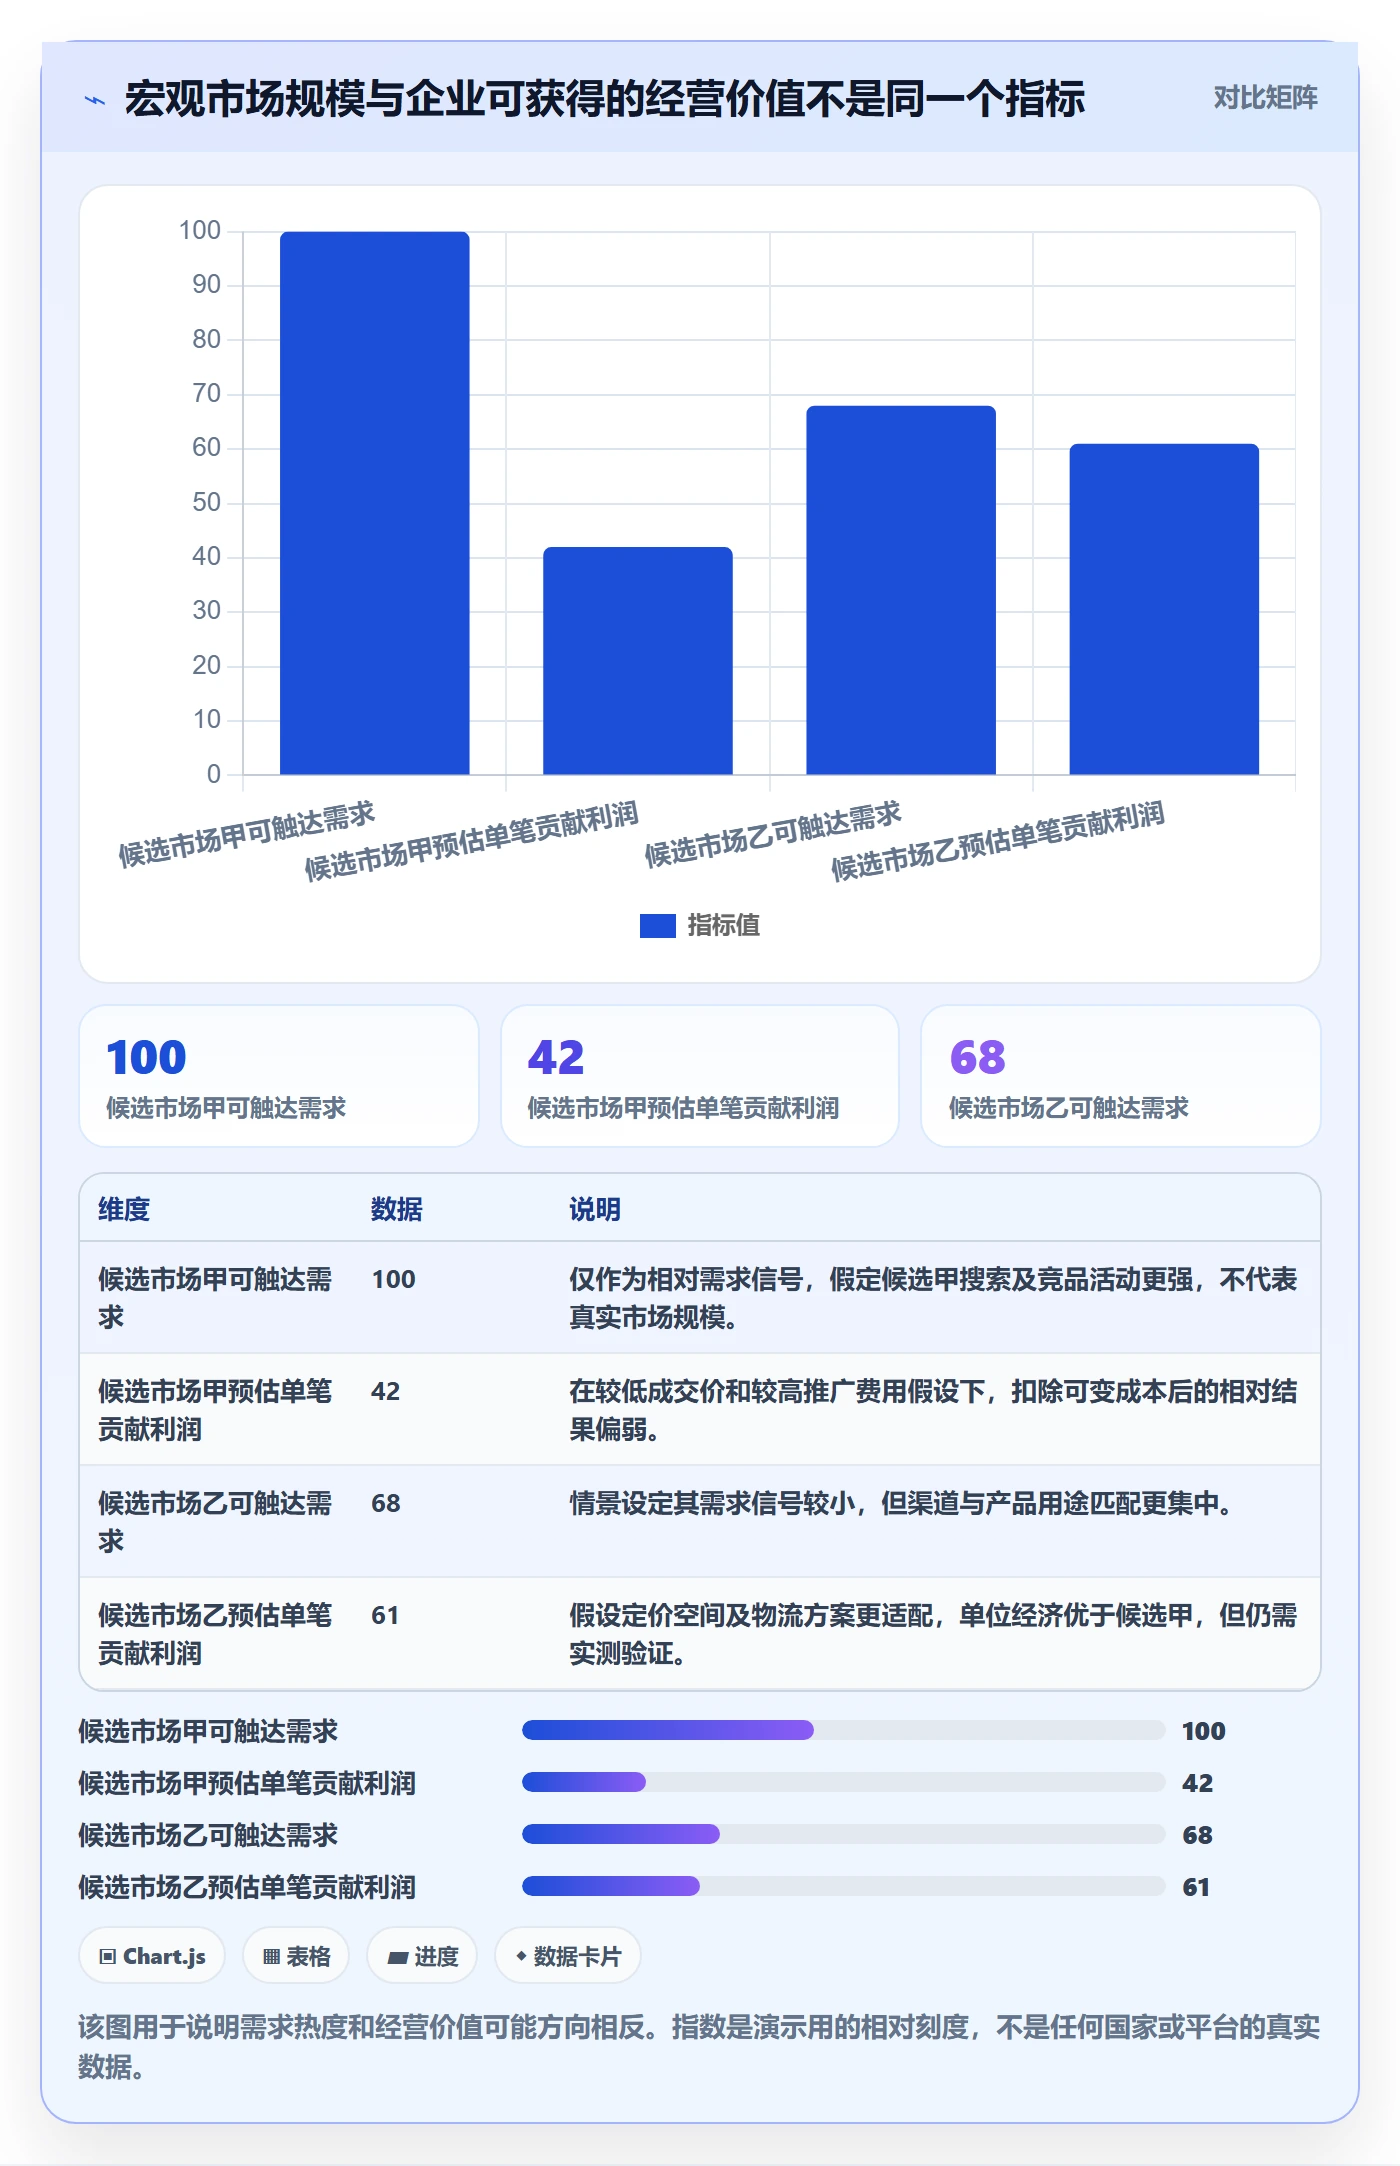Select table cell with value 61

[385, 1615]
